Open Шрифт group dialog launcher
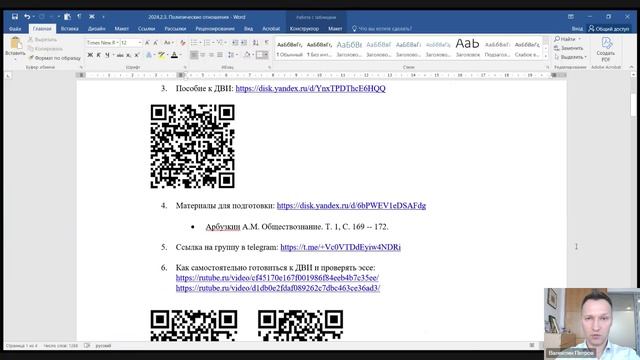The height and width of the screenshot is (360, 640). pos(185,67)
